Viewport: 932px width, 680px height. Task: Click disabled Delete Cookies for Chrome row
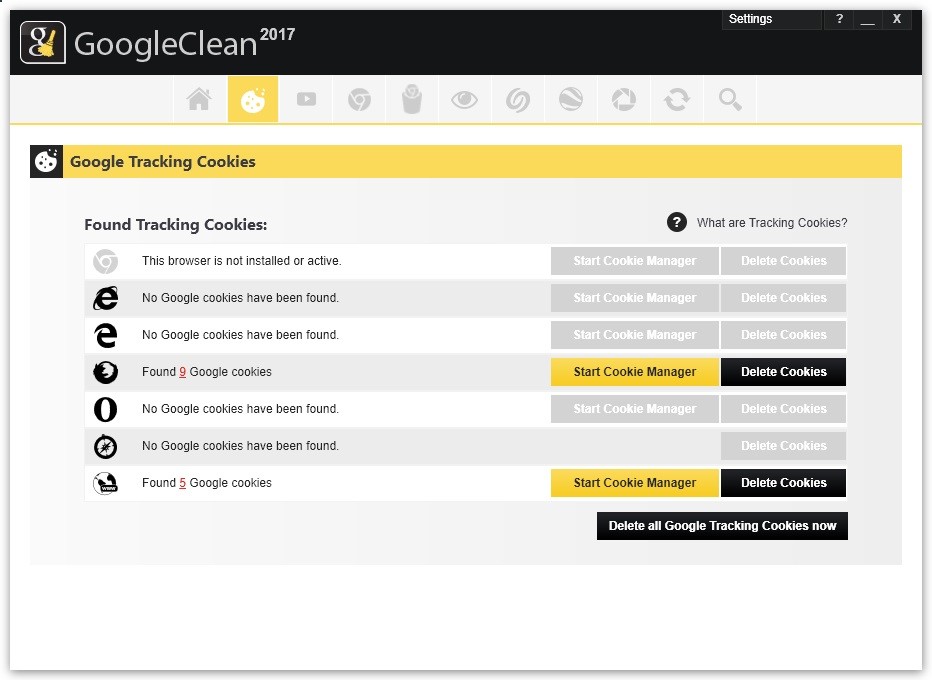coord(783,261)
